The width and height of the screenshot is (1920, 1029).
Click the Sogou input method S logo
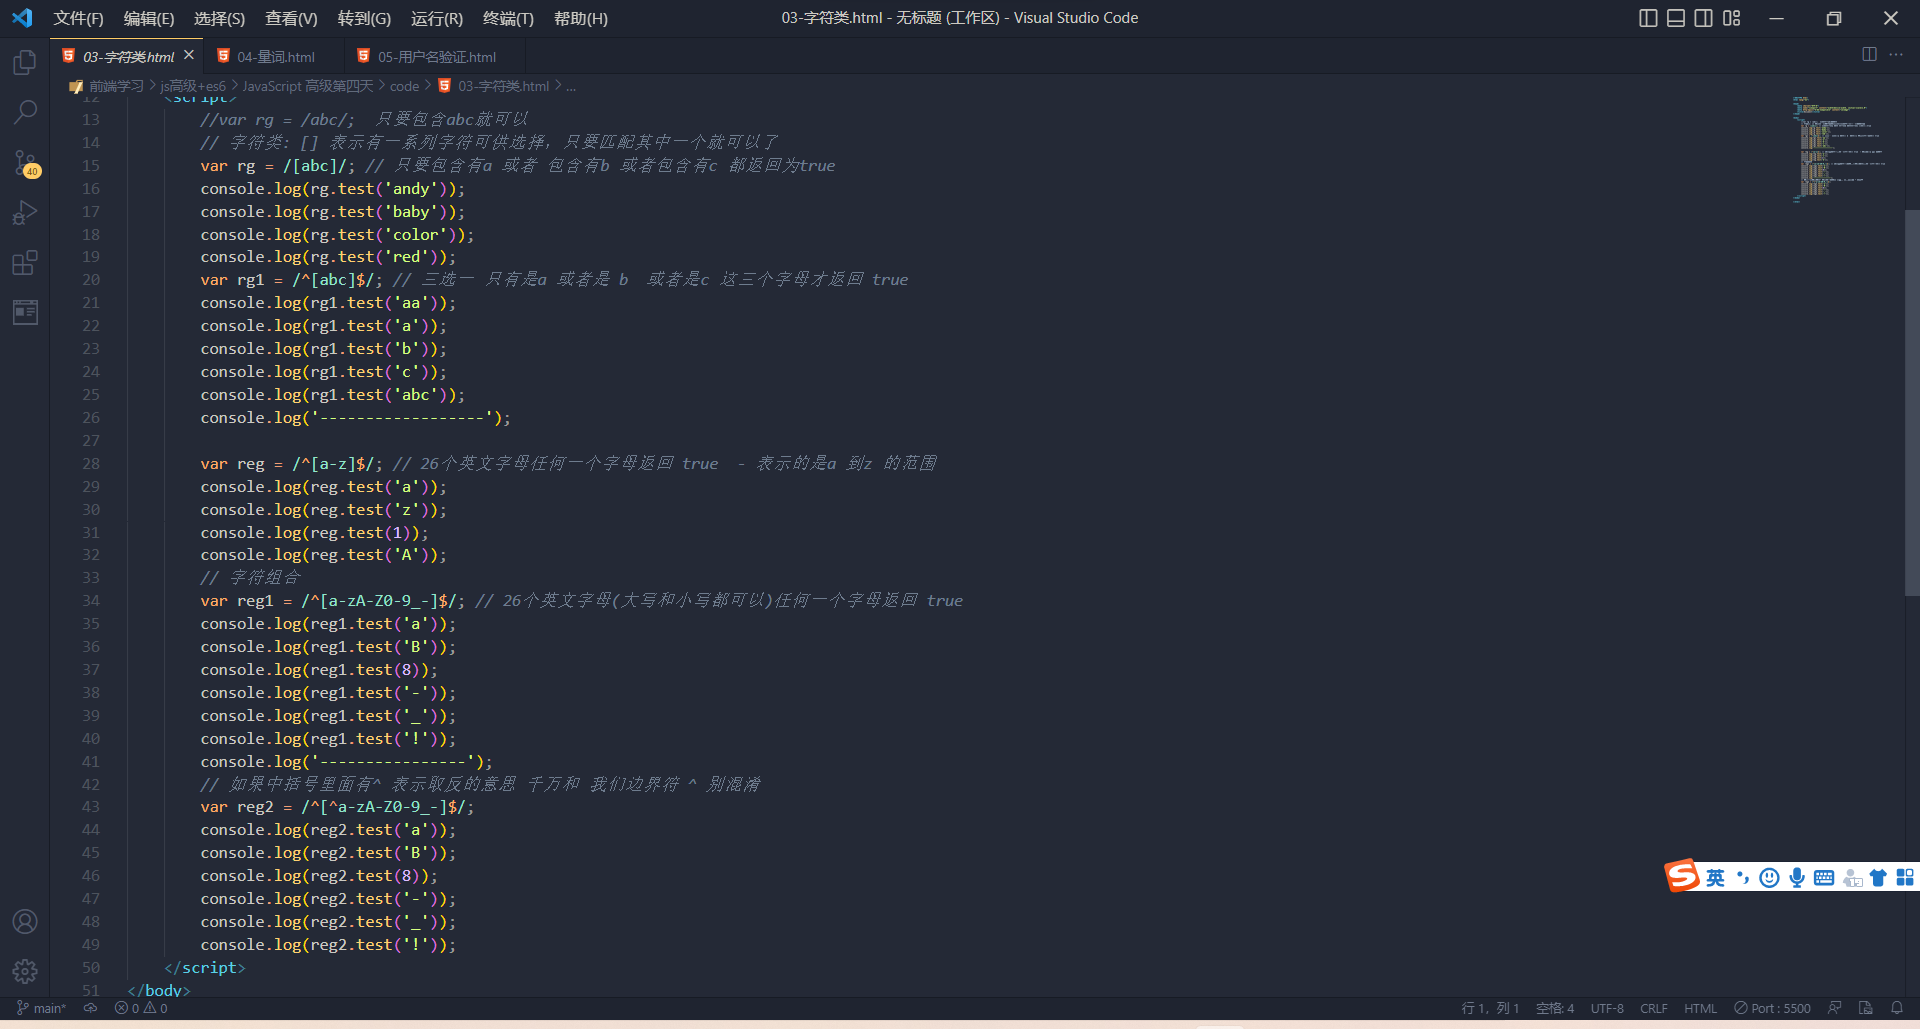coord(1681,876)
